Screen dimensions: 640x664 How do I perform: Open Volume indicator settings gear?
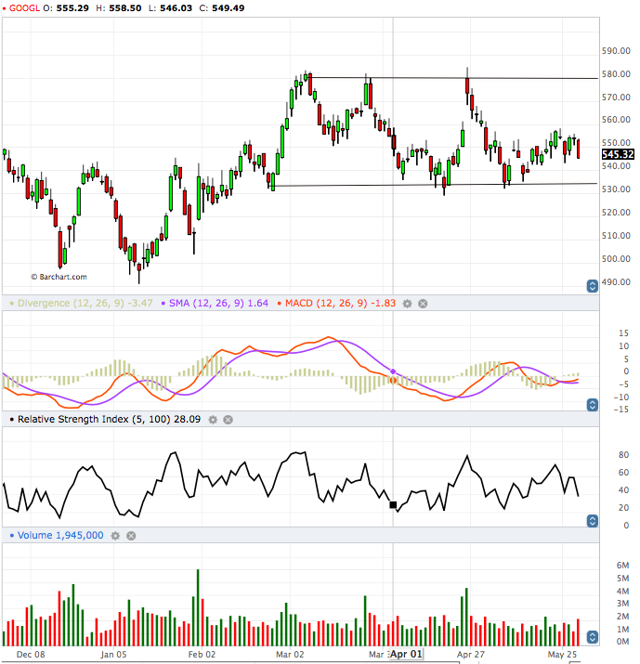click(115, 536)
